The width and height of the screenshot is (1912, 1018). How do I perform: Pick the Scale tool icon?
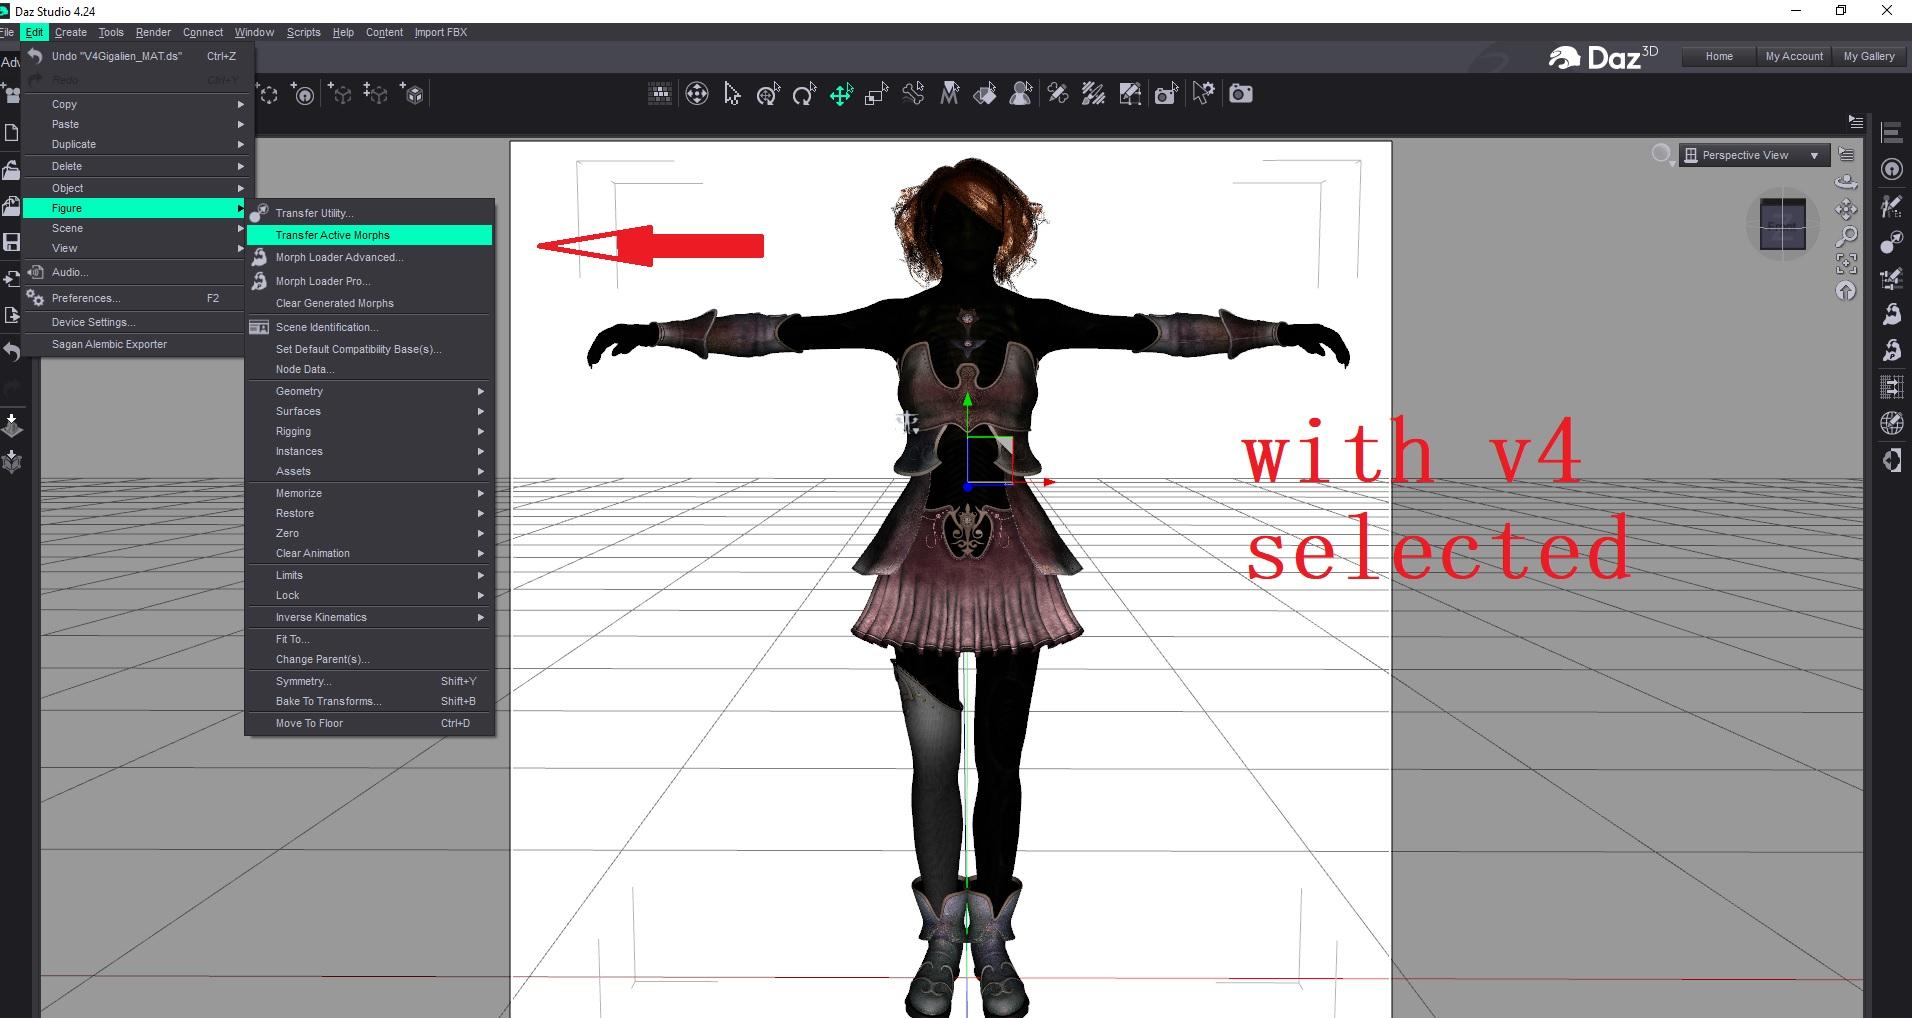[877, 94]
